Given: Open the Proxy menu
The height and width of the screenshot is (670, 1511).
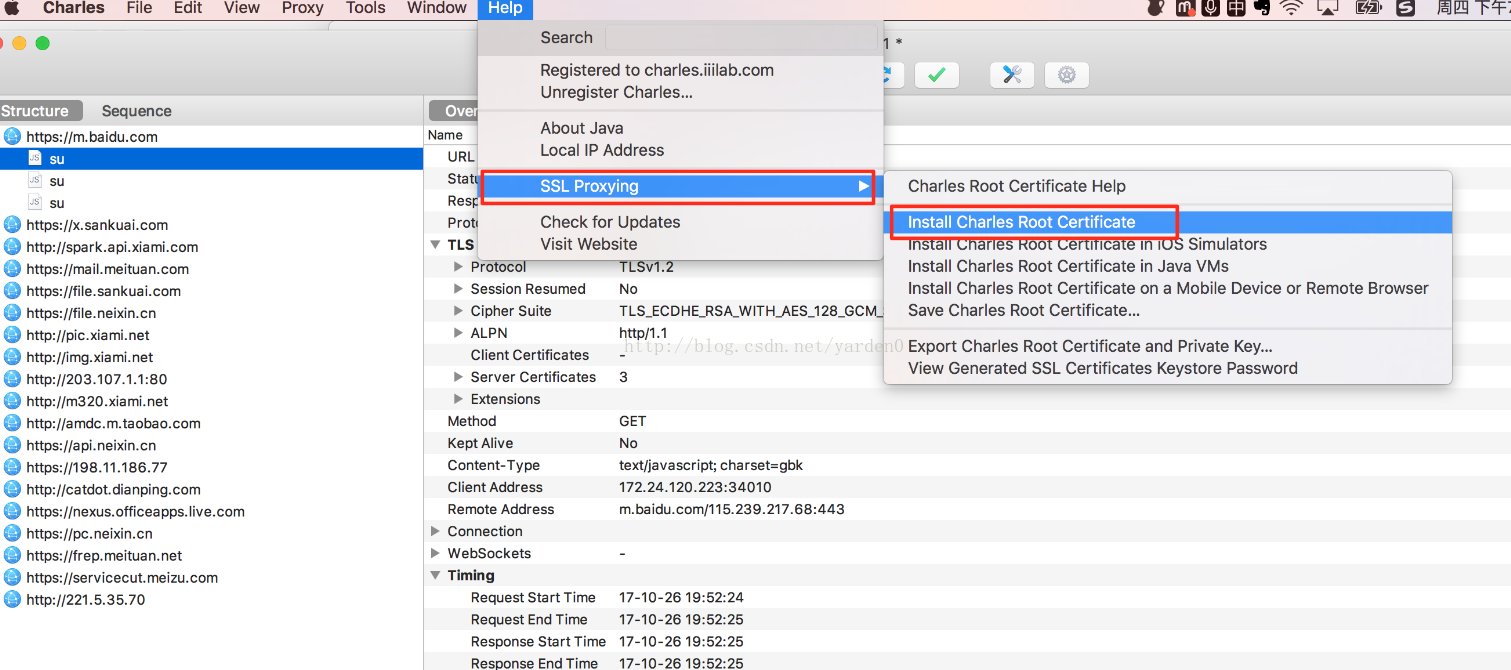Looking at the screenshot, I should (302, 8).
